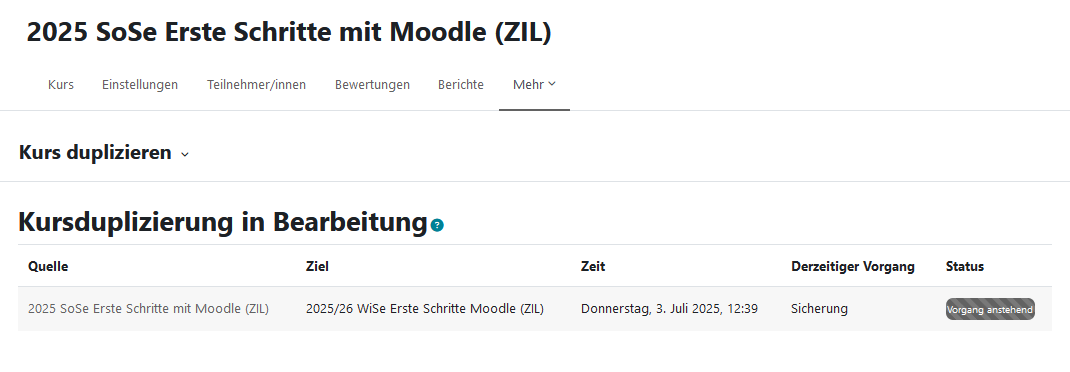The height and width of the screenshot is (372, 1070).
Task: Select the Bewertungen tab
Action: [373, 85]
